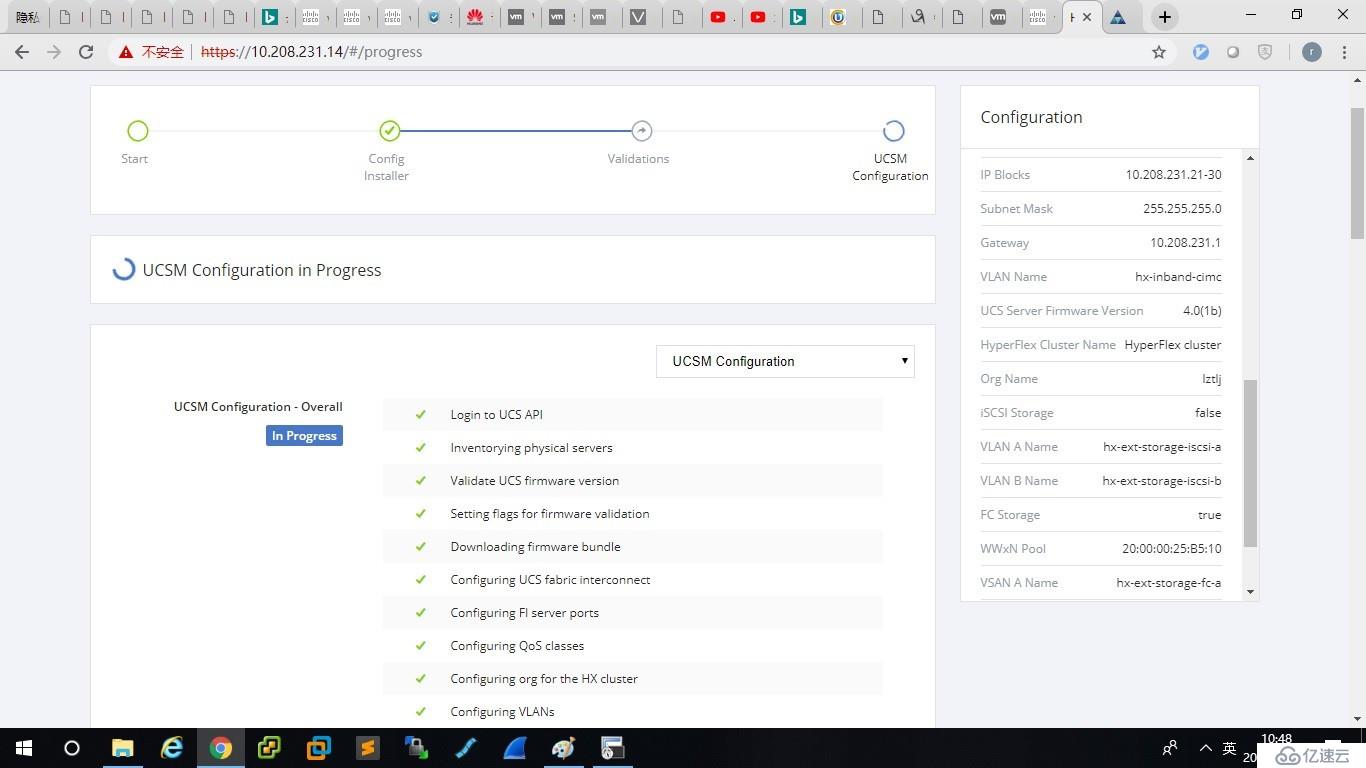Click the Configuration panel scroll down arrow
Viewport: 1366px width, 768px height.
coord(1250,592)
